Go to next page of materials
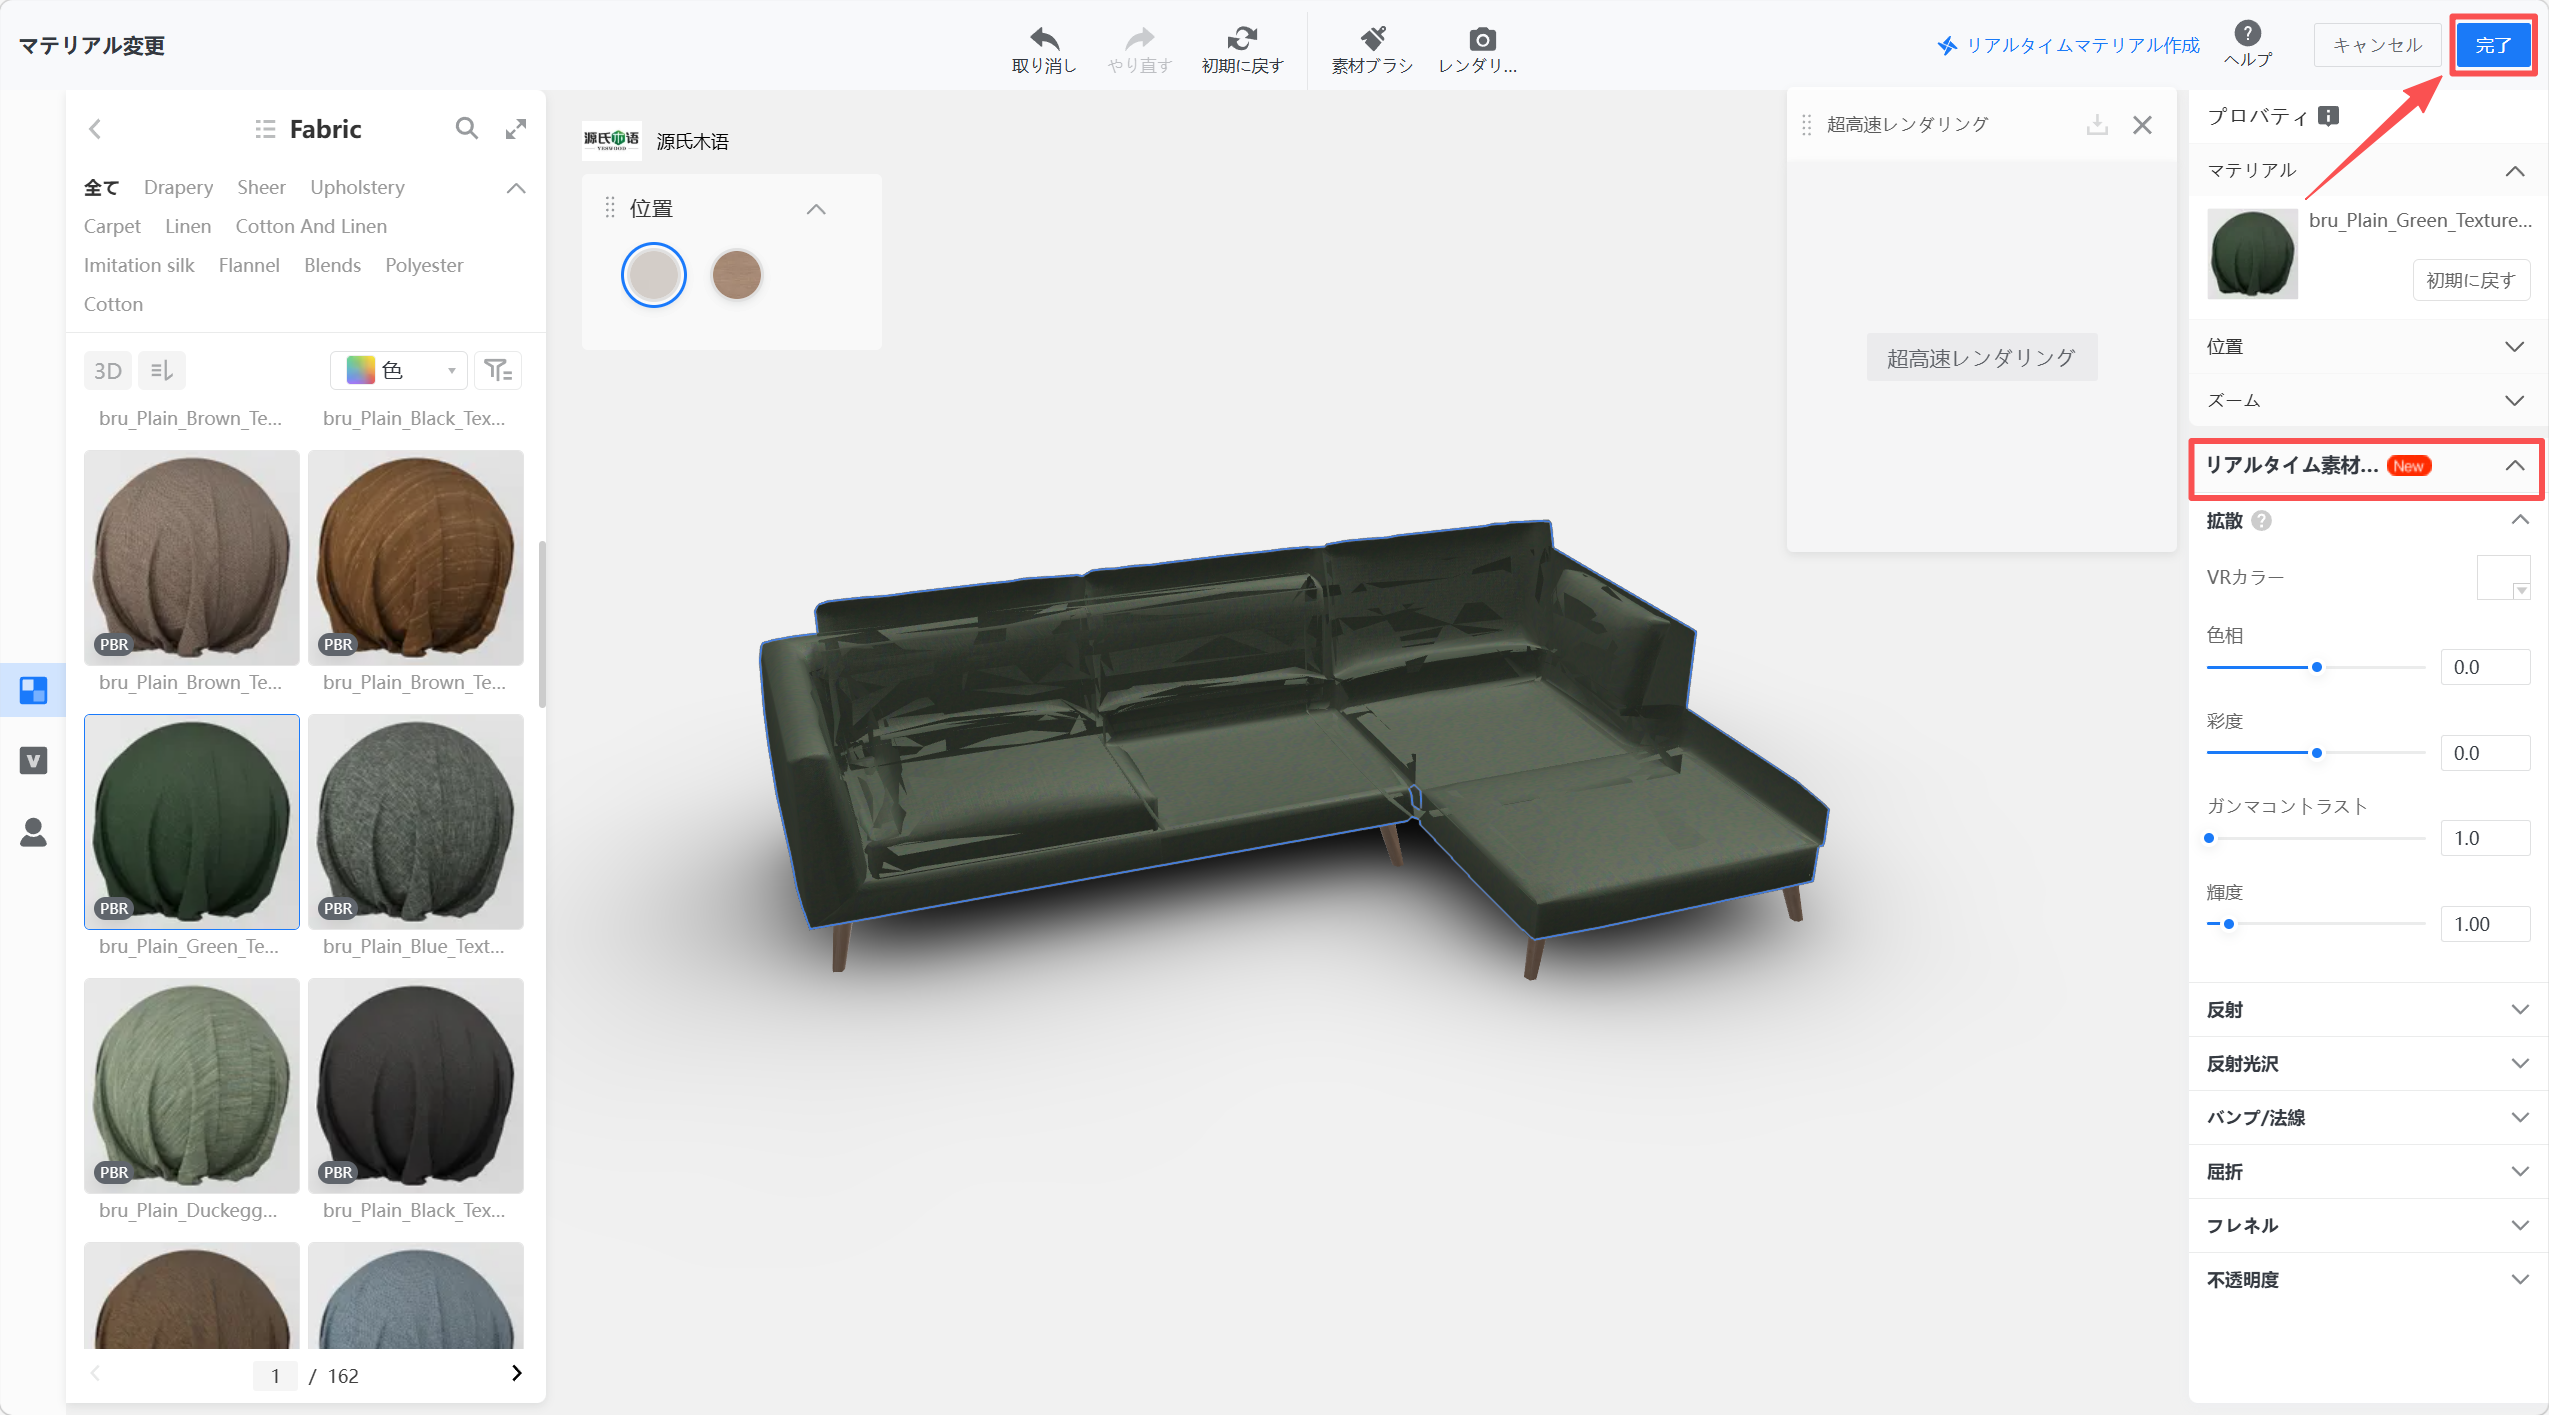The image size is (2549, 1415). coord(516,1373)
